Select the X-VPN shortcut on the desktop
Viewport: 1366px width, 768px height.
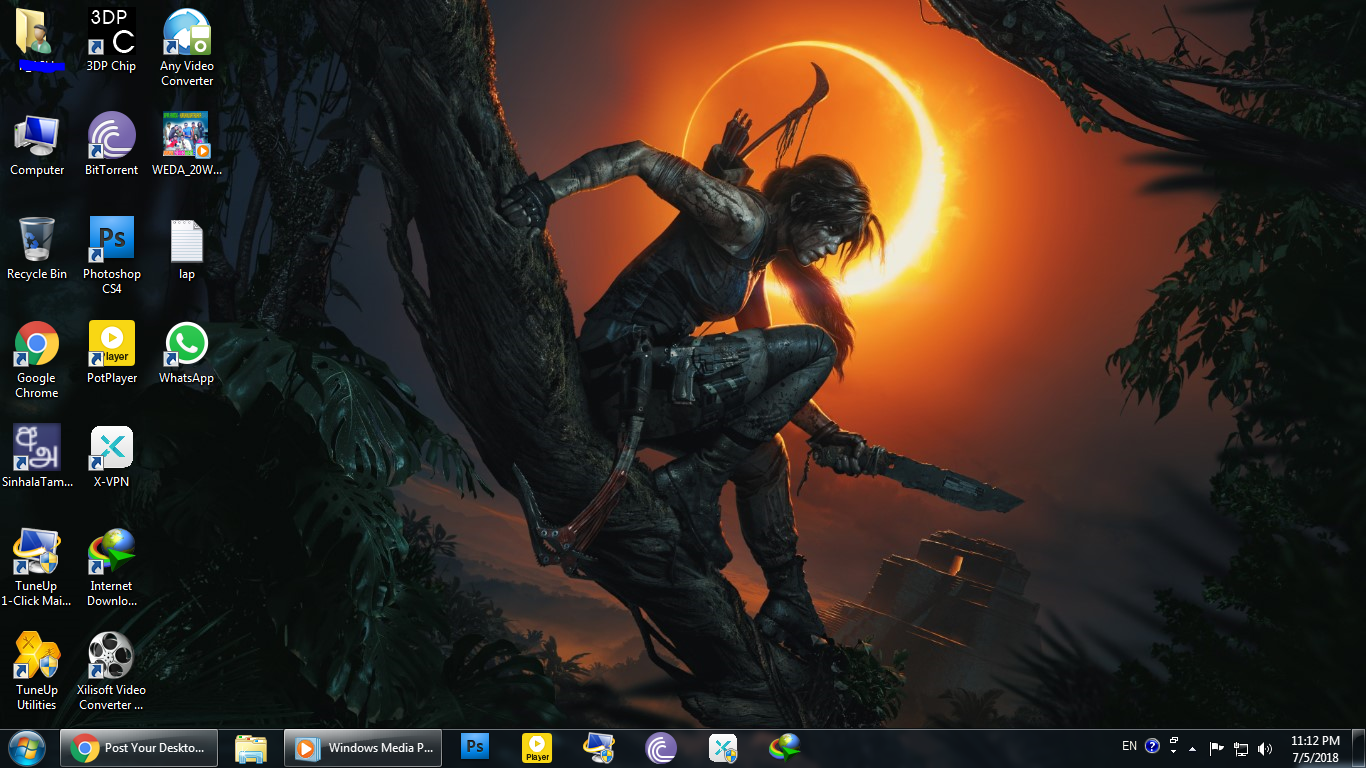click(x=111, y=456)
